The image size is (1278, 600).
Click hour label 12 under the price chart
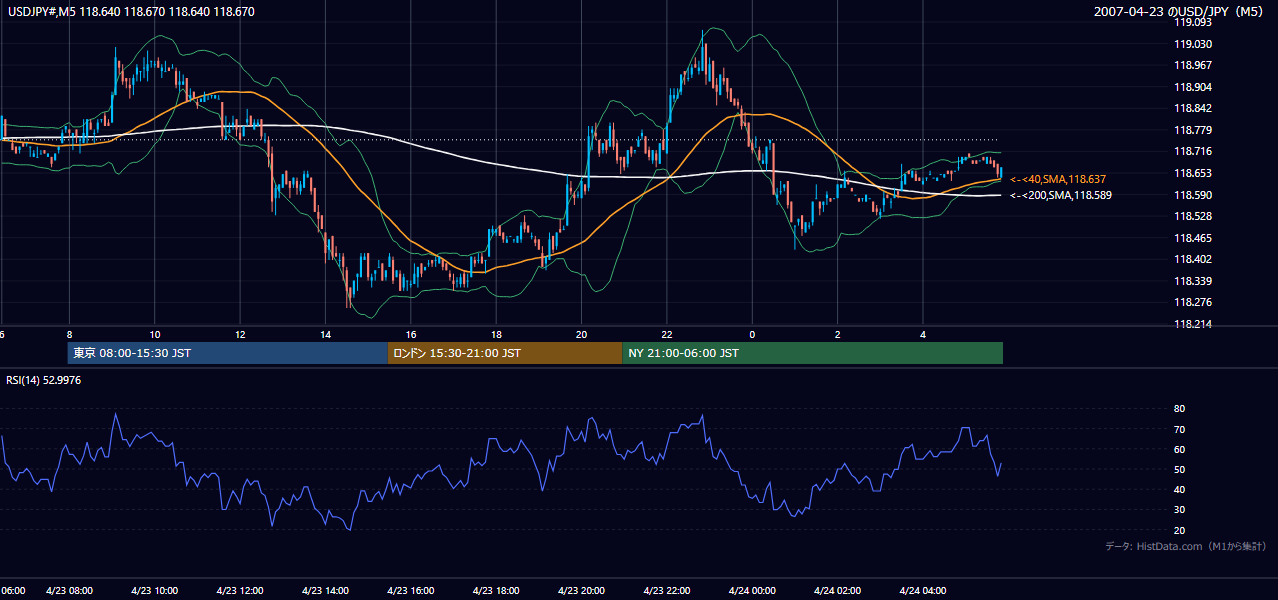[240, 334]
